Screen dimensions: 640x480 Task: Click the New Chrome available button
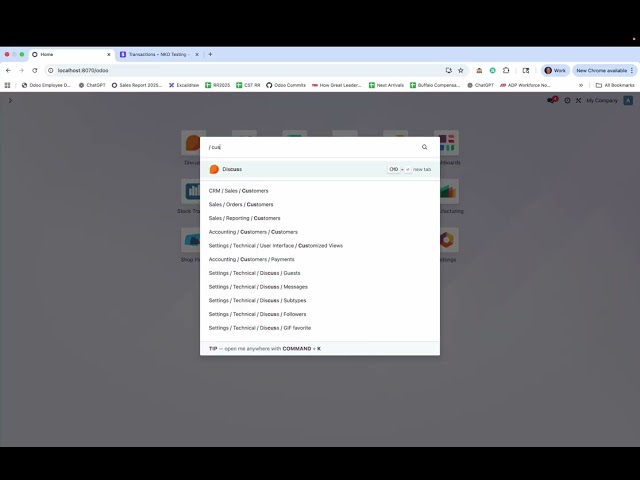tap(605, 71)
